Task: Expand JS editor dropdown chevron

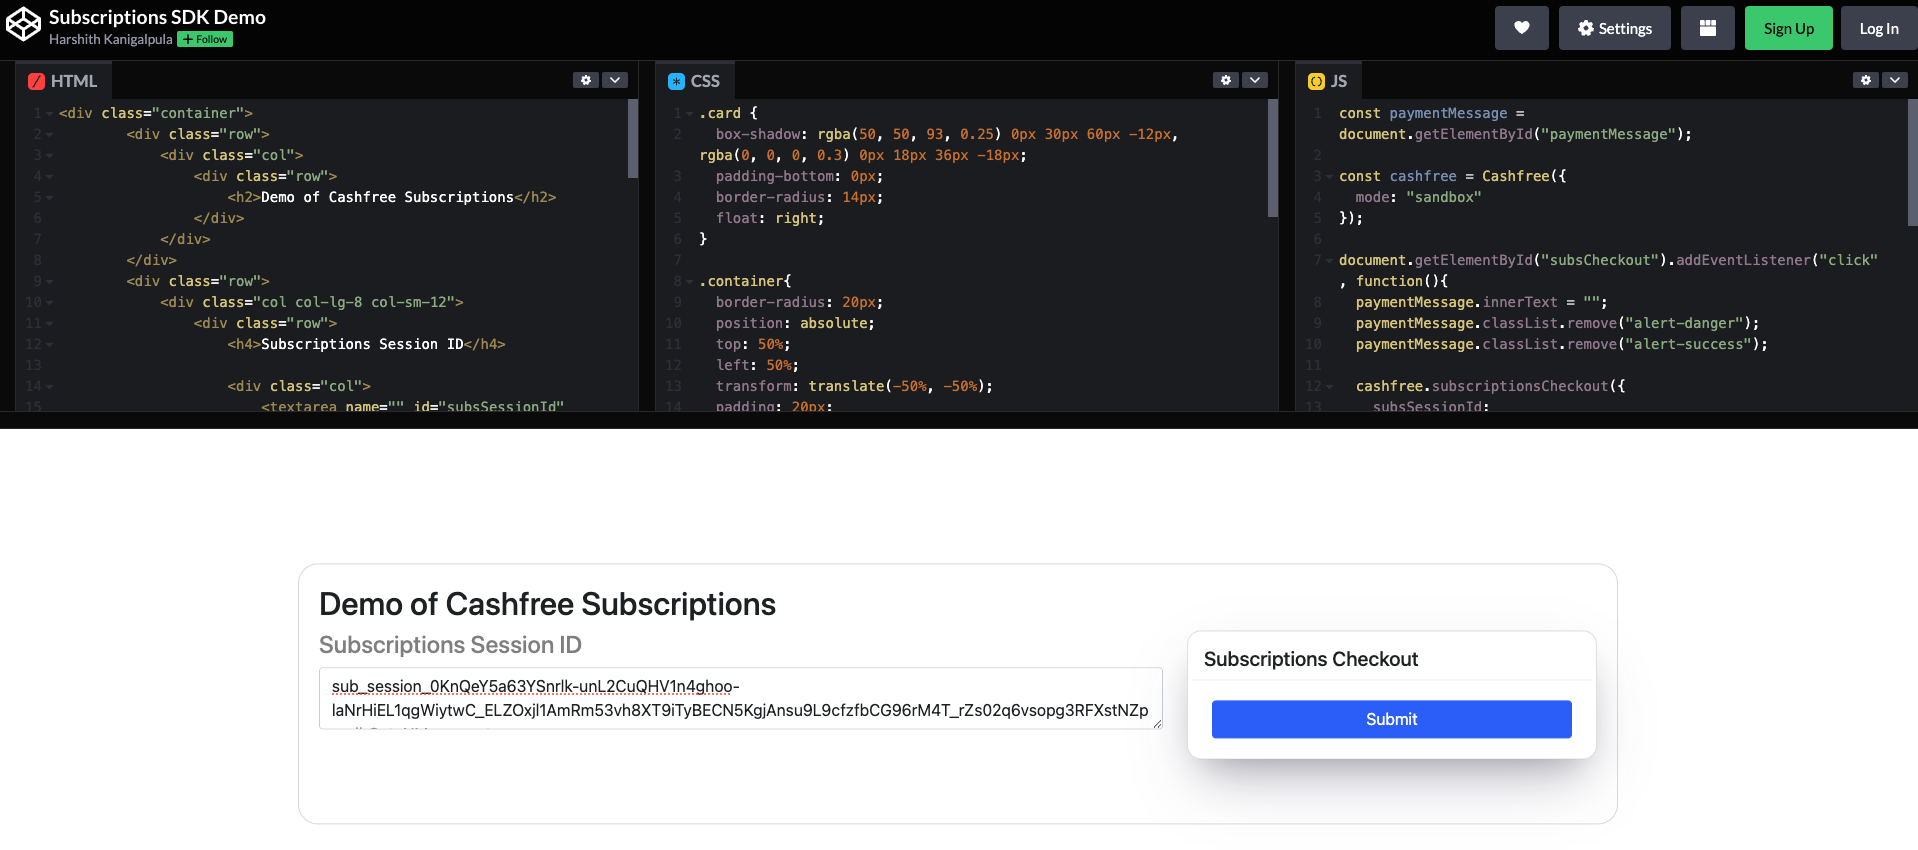Action: click(1895, 80)
